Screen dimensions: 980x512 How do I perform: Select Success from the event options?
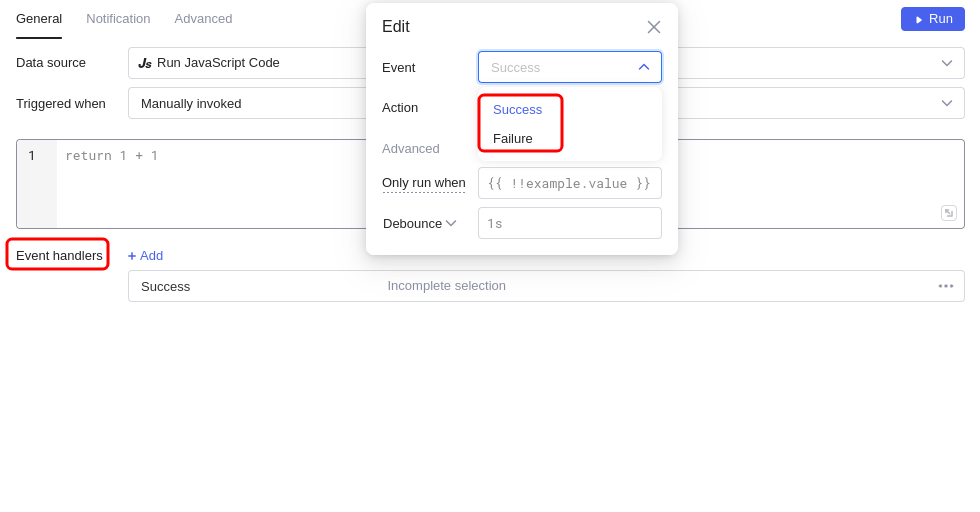coord(518,110)
